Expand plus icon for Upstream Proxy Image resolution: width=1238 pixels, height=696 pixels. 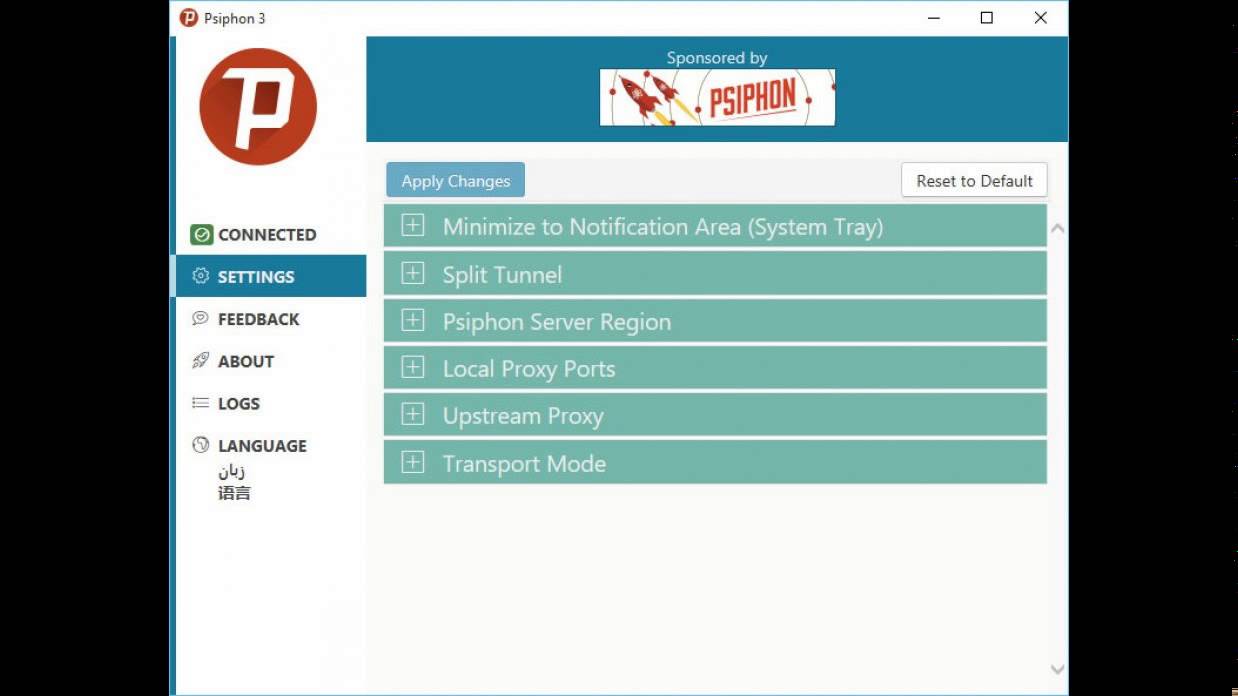(413, 414)
